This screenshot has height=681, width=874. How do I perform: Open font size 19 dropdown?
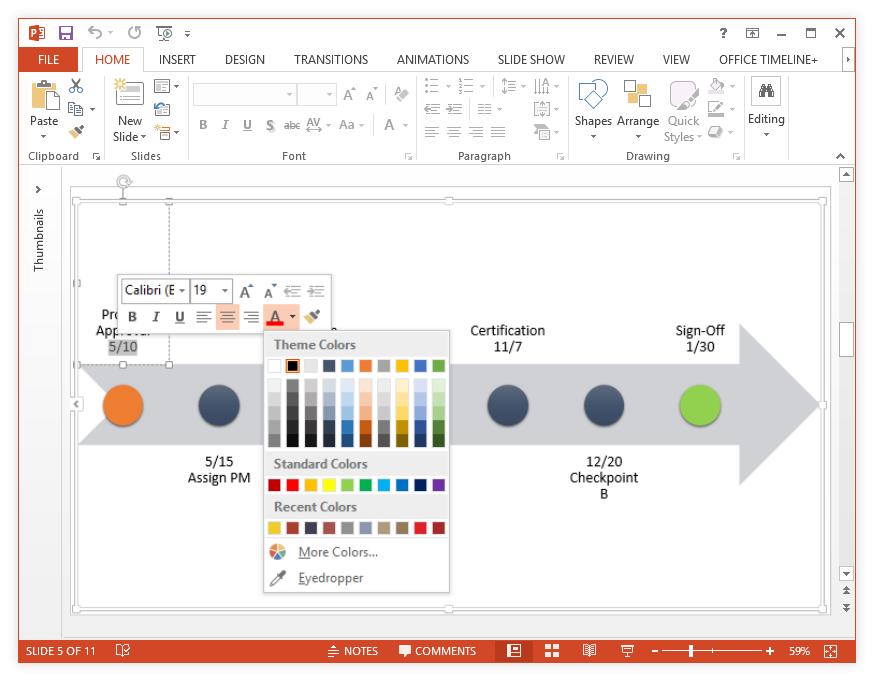click(x=224, y=290)
